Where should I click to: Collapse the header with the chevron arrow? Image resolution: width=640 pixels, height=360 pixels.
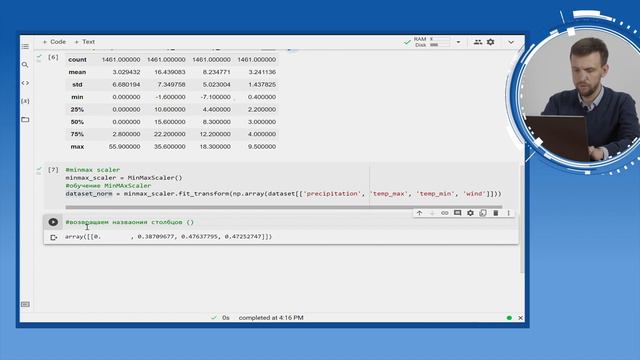511,42
